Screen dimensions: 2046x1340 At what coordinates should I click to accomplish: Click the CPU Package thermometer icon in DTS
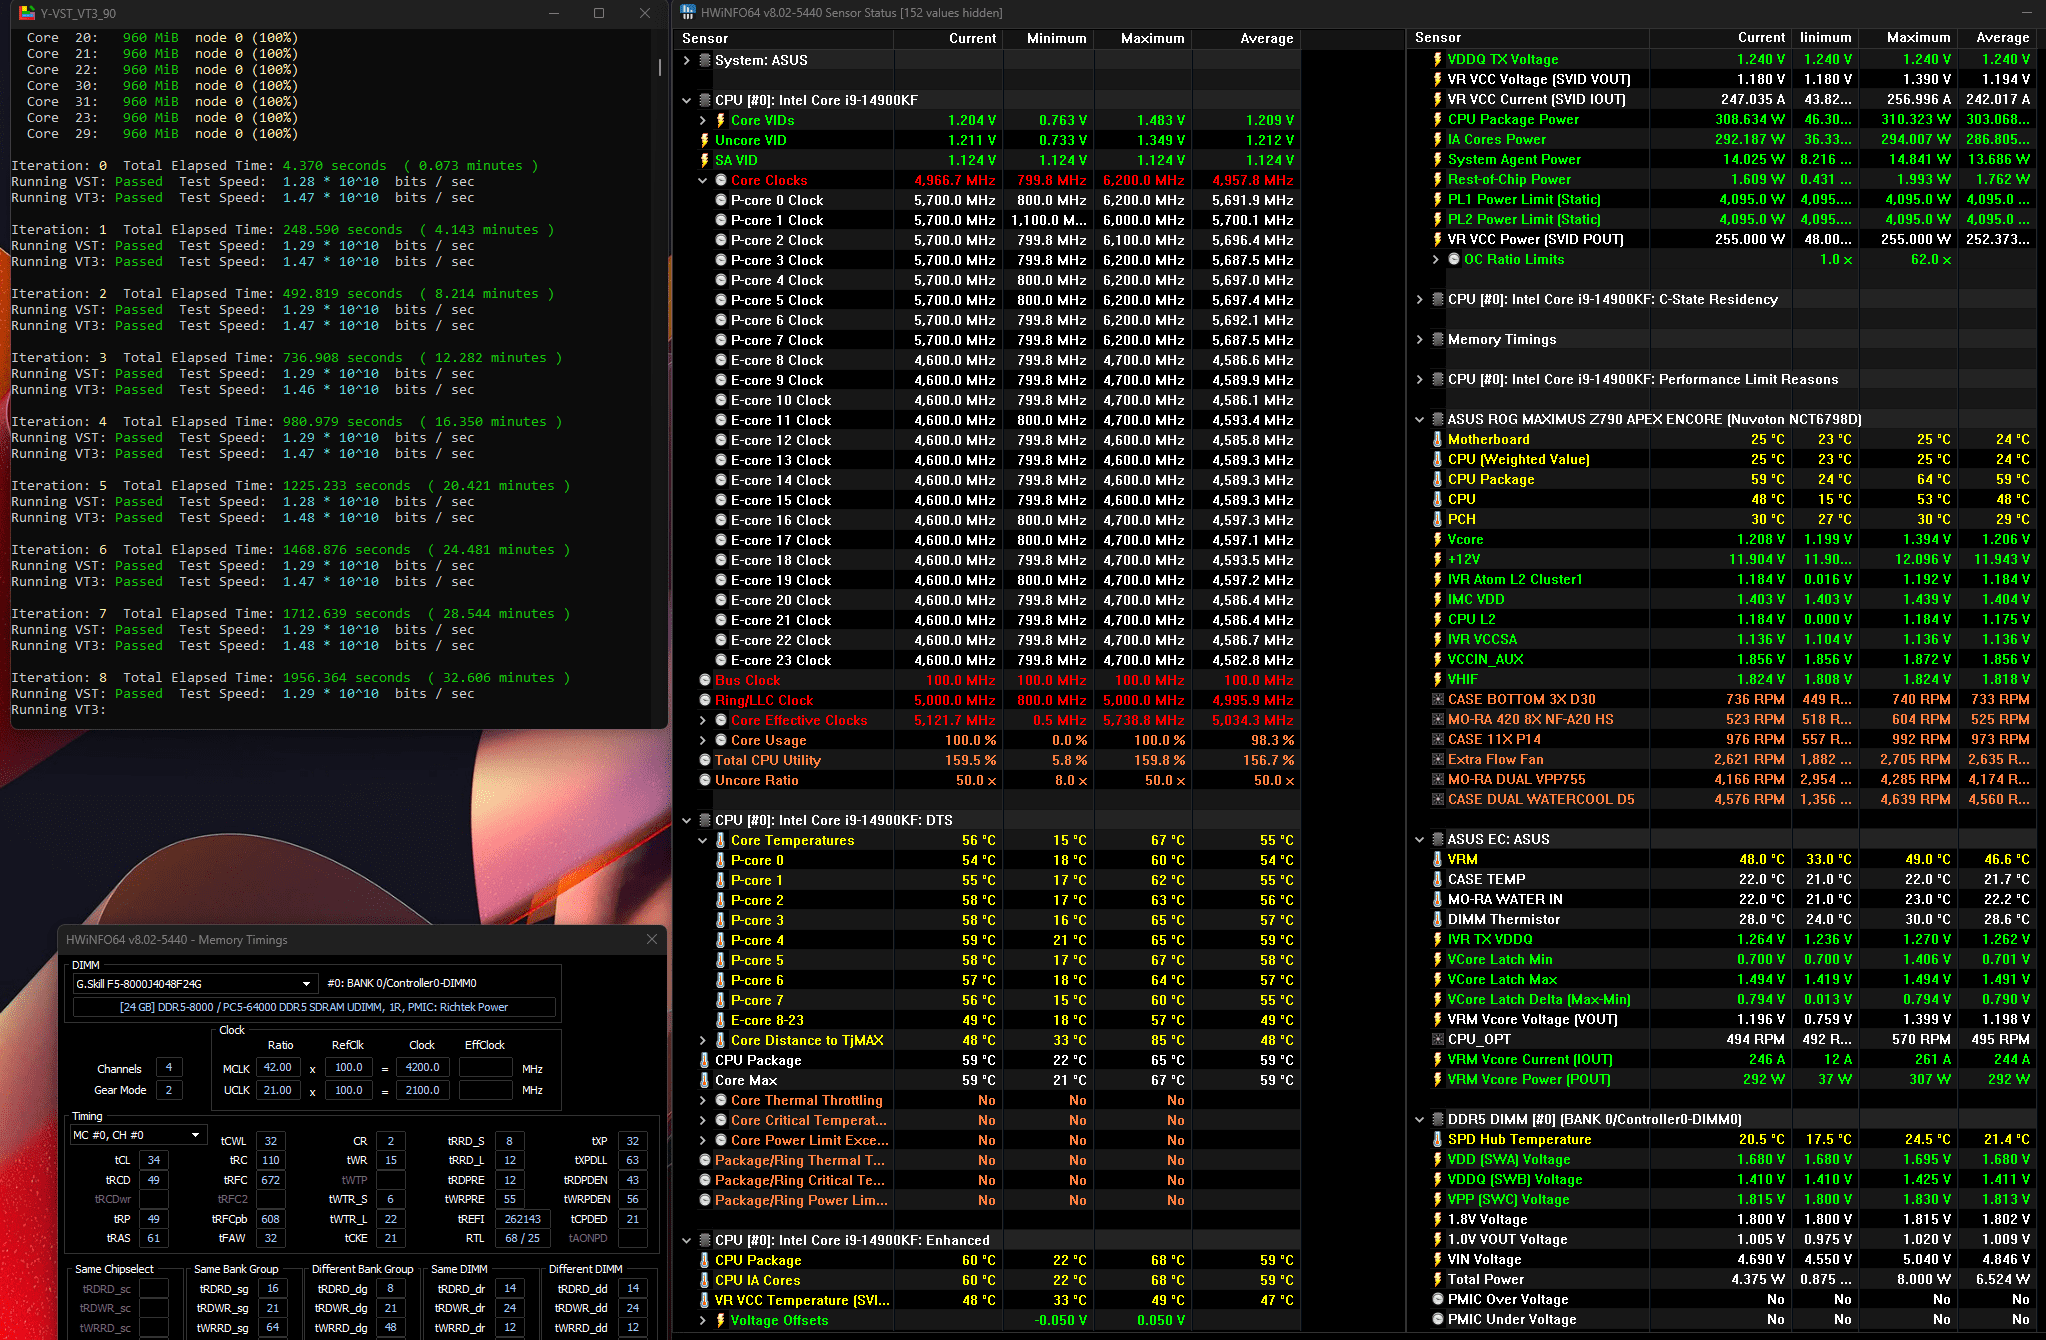[x=705, y=1060]
